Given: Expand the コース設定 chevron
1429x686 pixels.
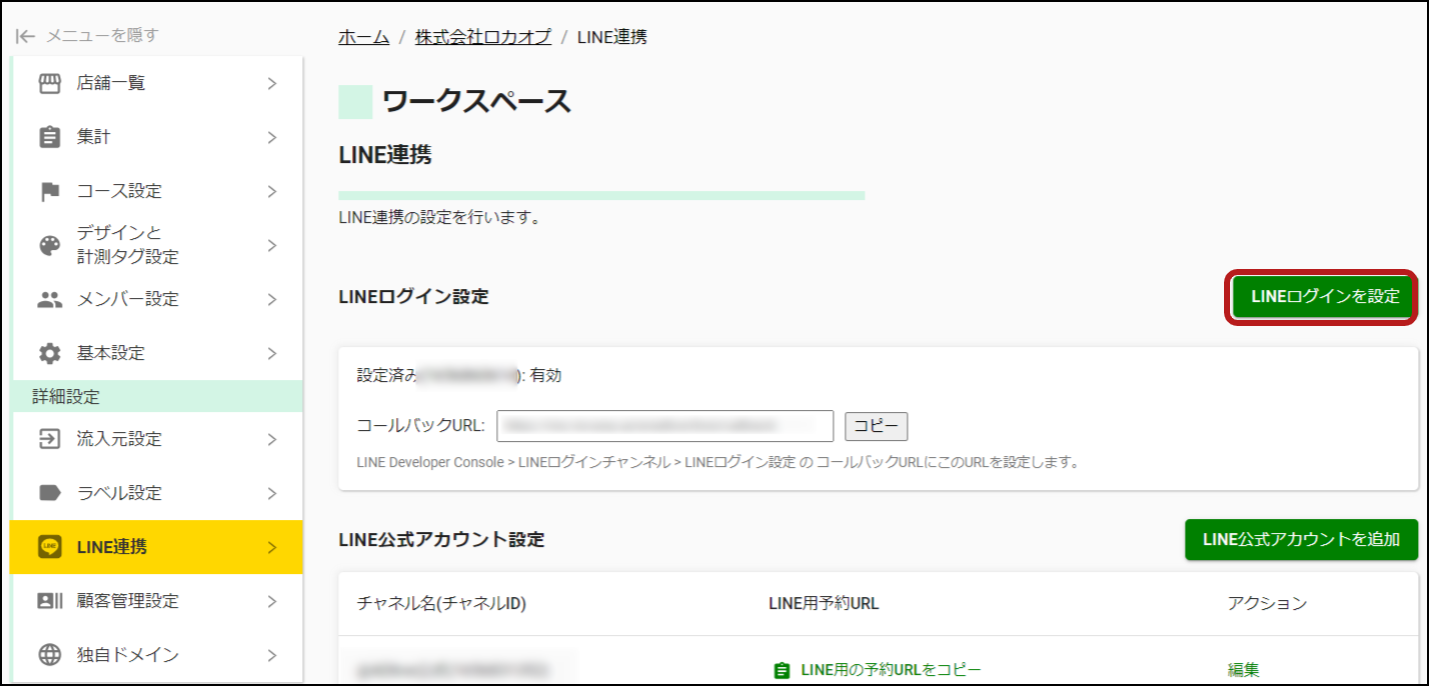Looking at the screenshot, I should click(x=272, y=192).
